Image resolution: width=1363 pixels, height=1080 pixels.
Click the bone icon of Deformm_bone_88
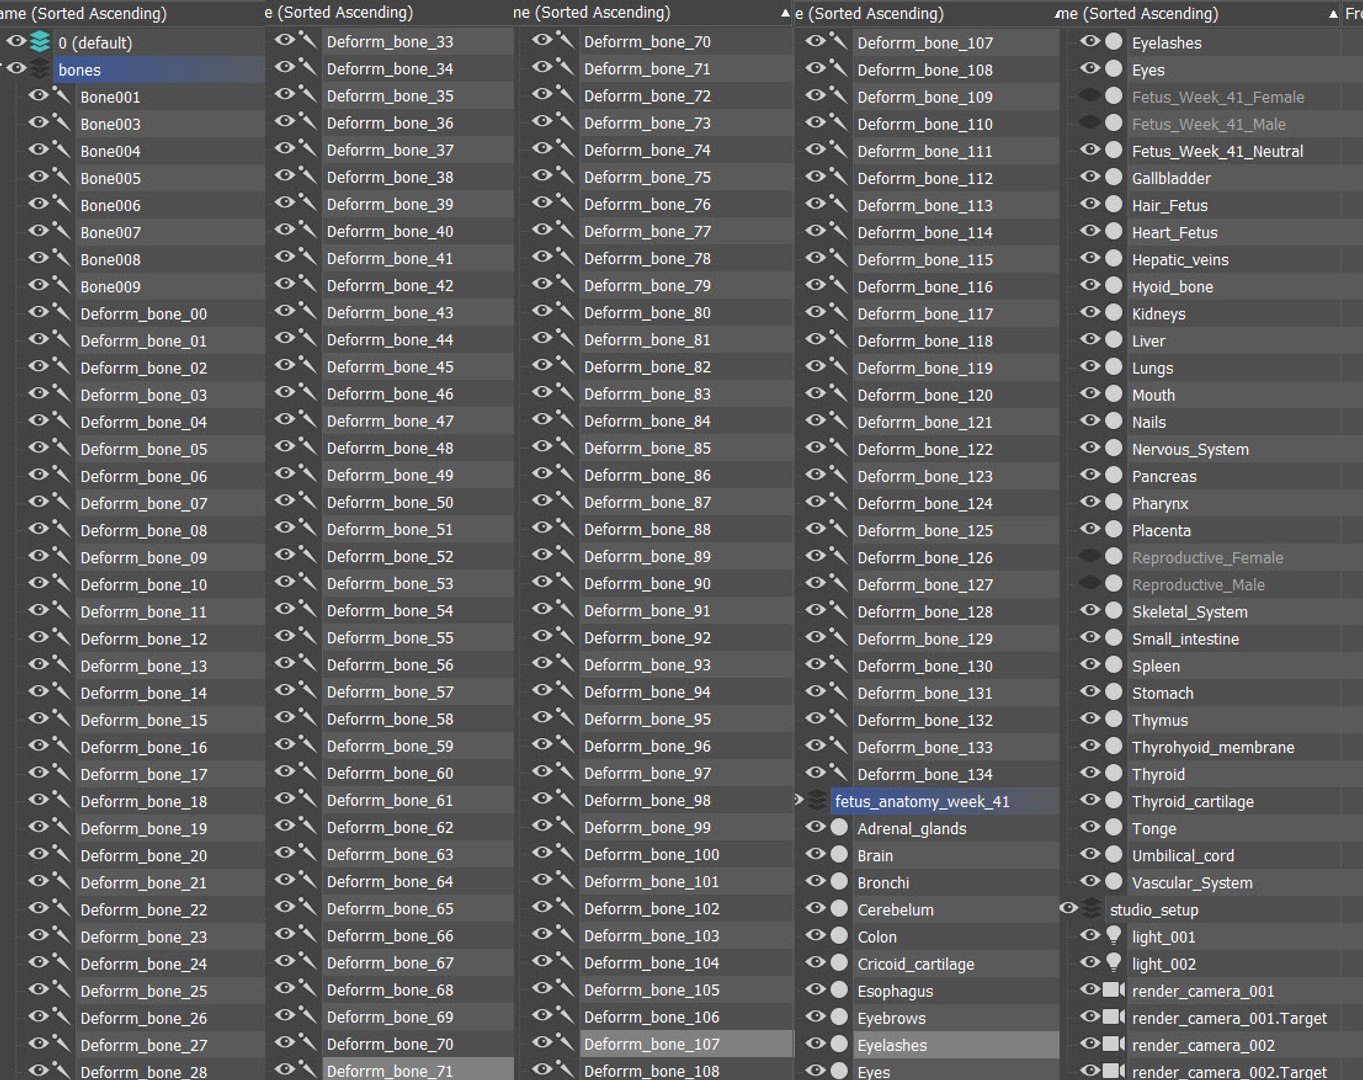point(565,528)
